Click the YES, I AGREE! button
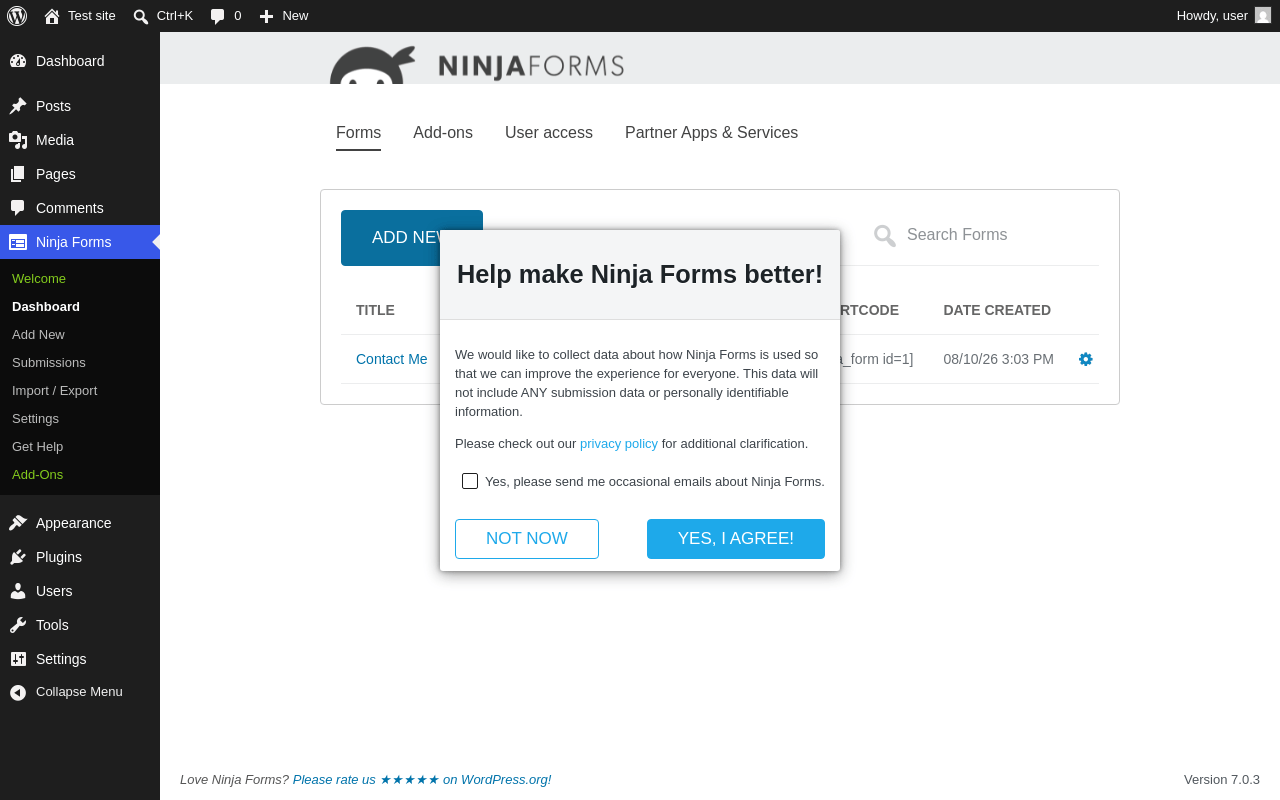Screen dimensions: 1280x800 point(736,539)
